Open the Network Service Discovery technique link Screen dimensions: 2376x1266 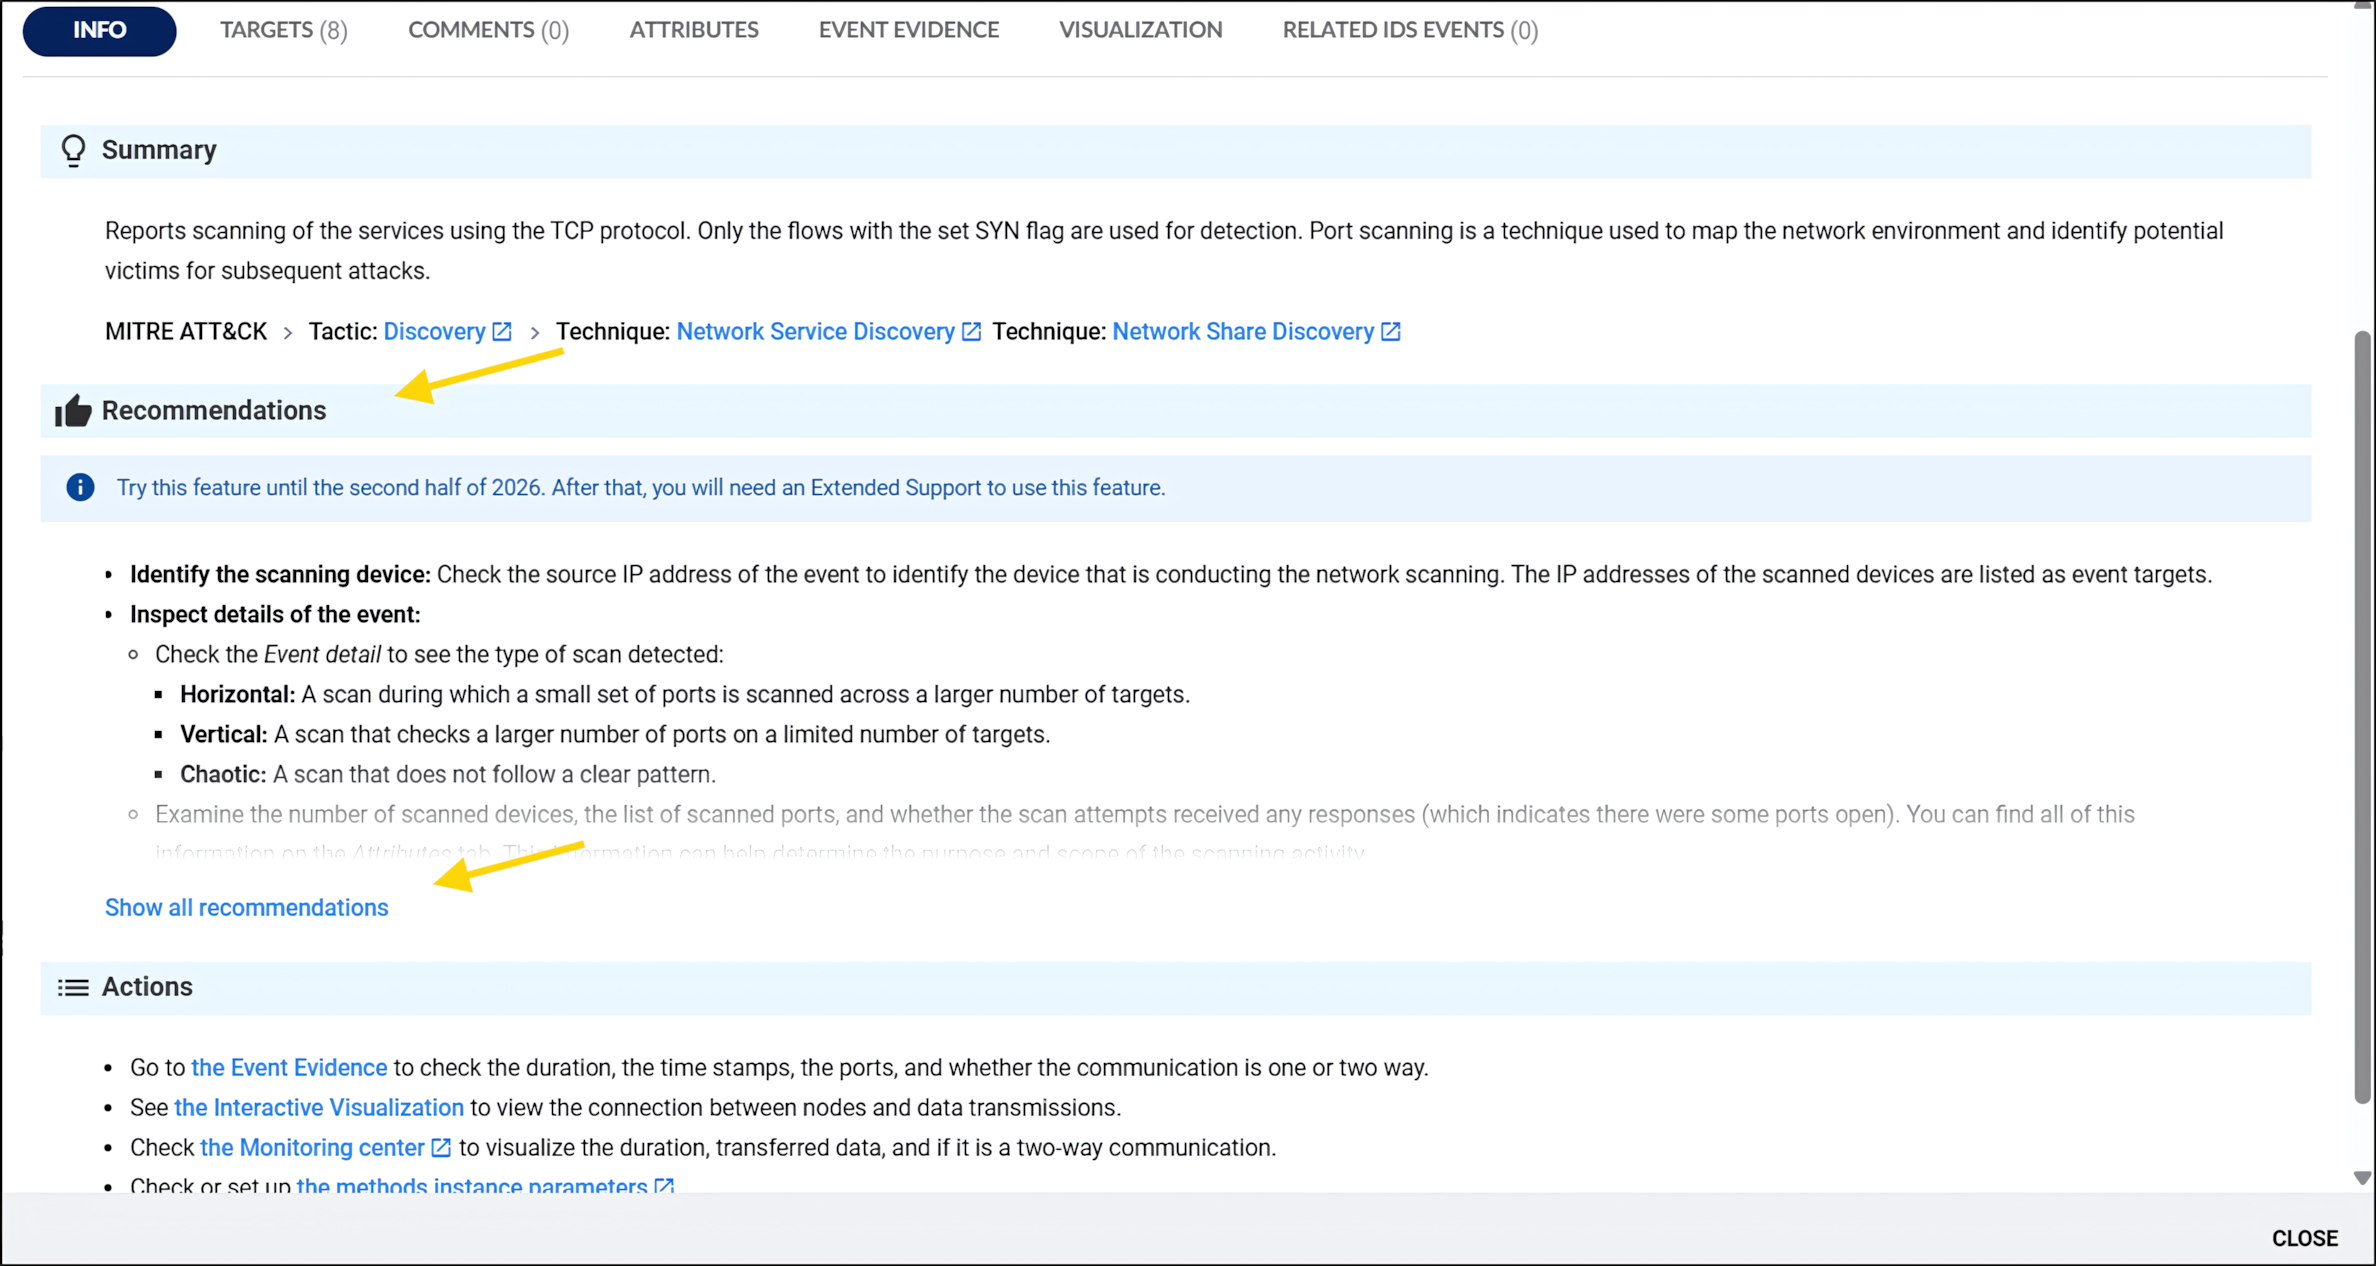(815, 332)
